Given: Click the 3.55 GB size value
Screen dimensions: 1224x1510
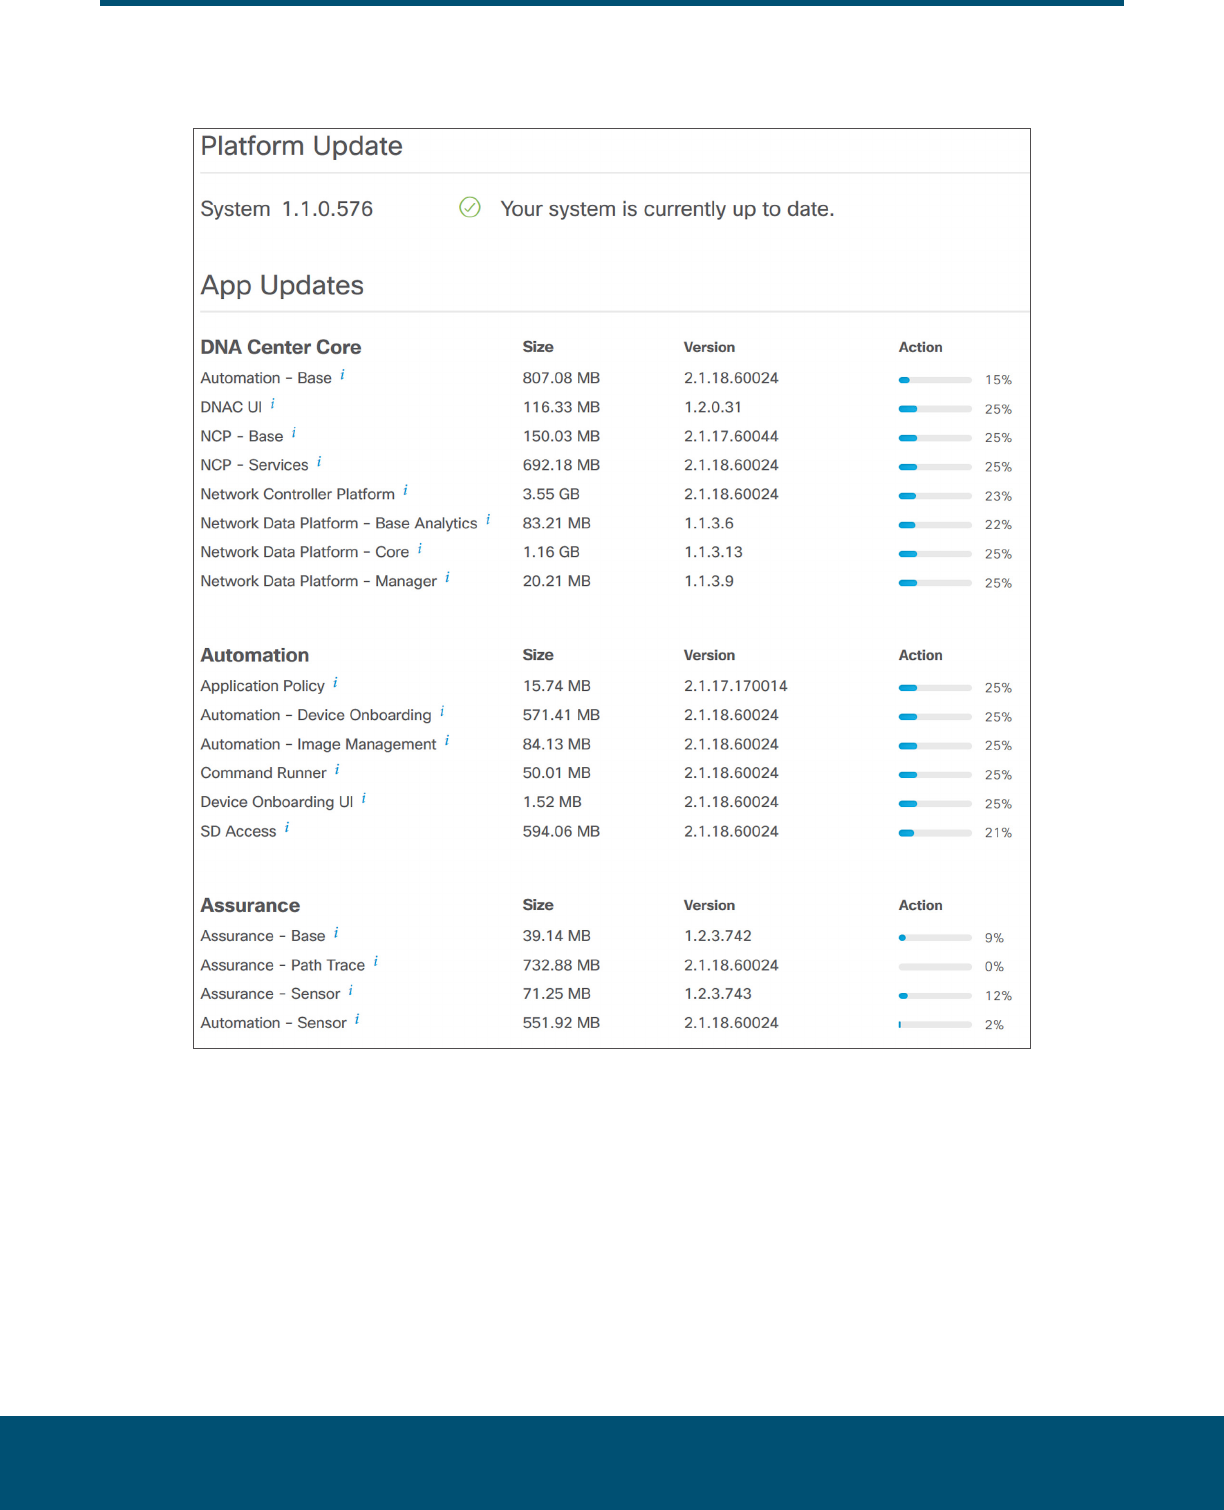Looking at the screenshot, I should (551, 494).
